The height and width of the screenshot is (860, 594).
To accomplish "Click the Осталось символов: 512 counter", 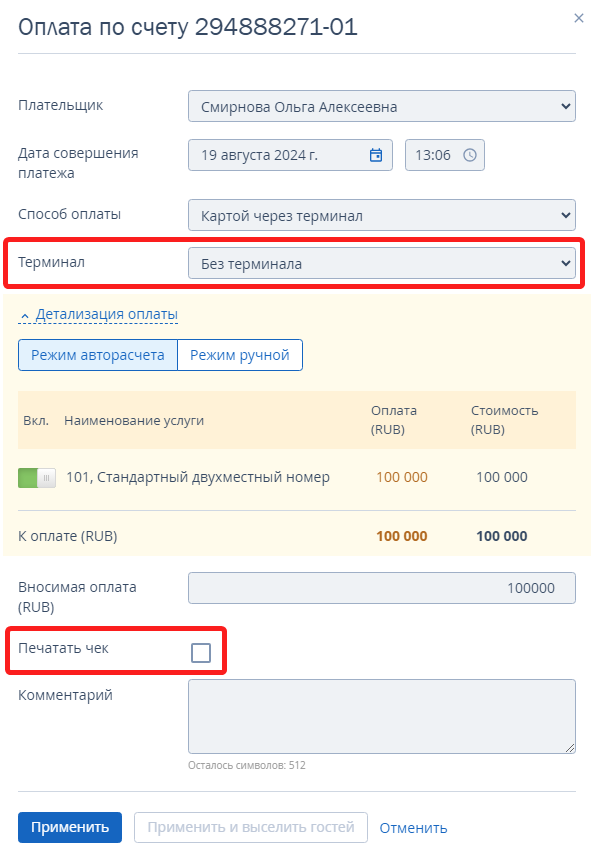I will click(x=247, y=765).
